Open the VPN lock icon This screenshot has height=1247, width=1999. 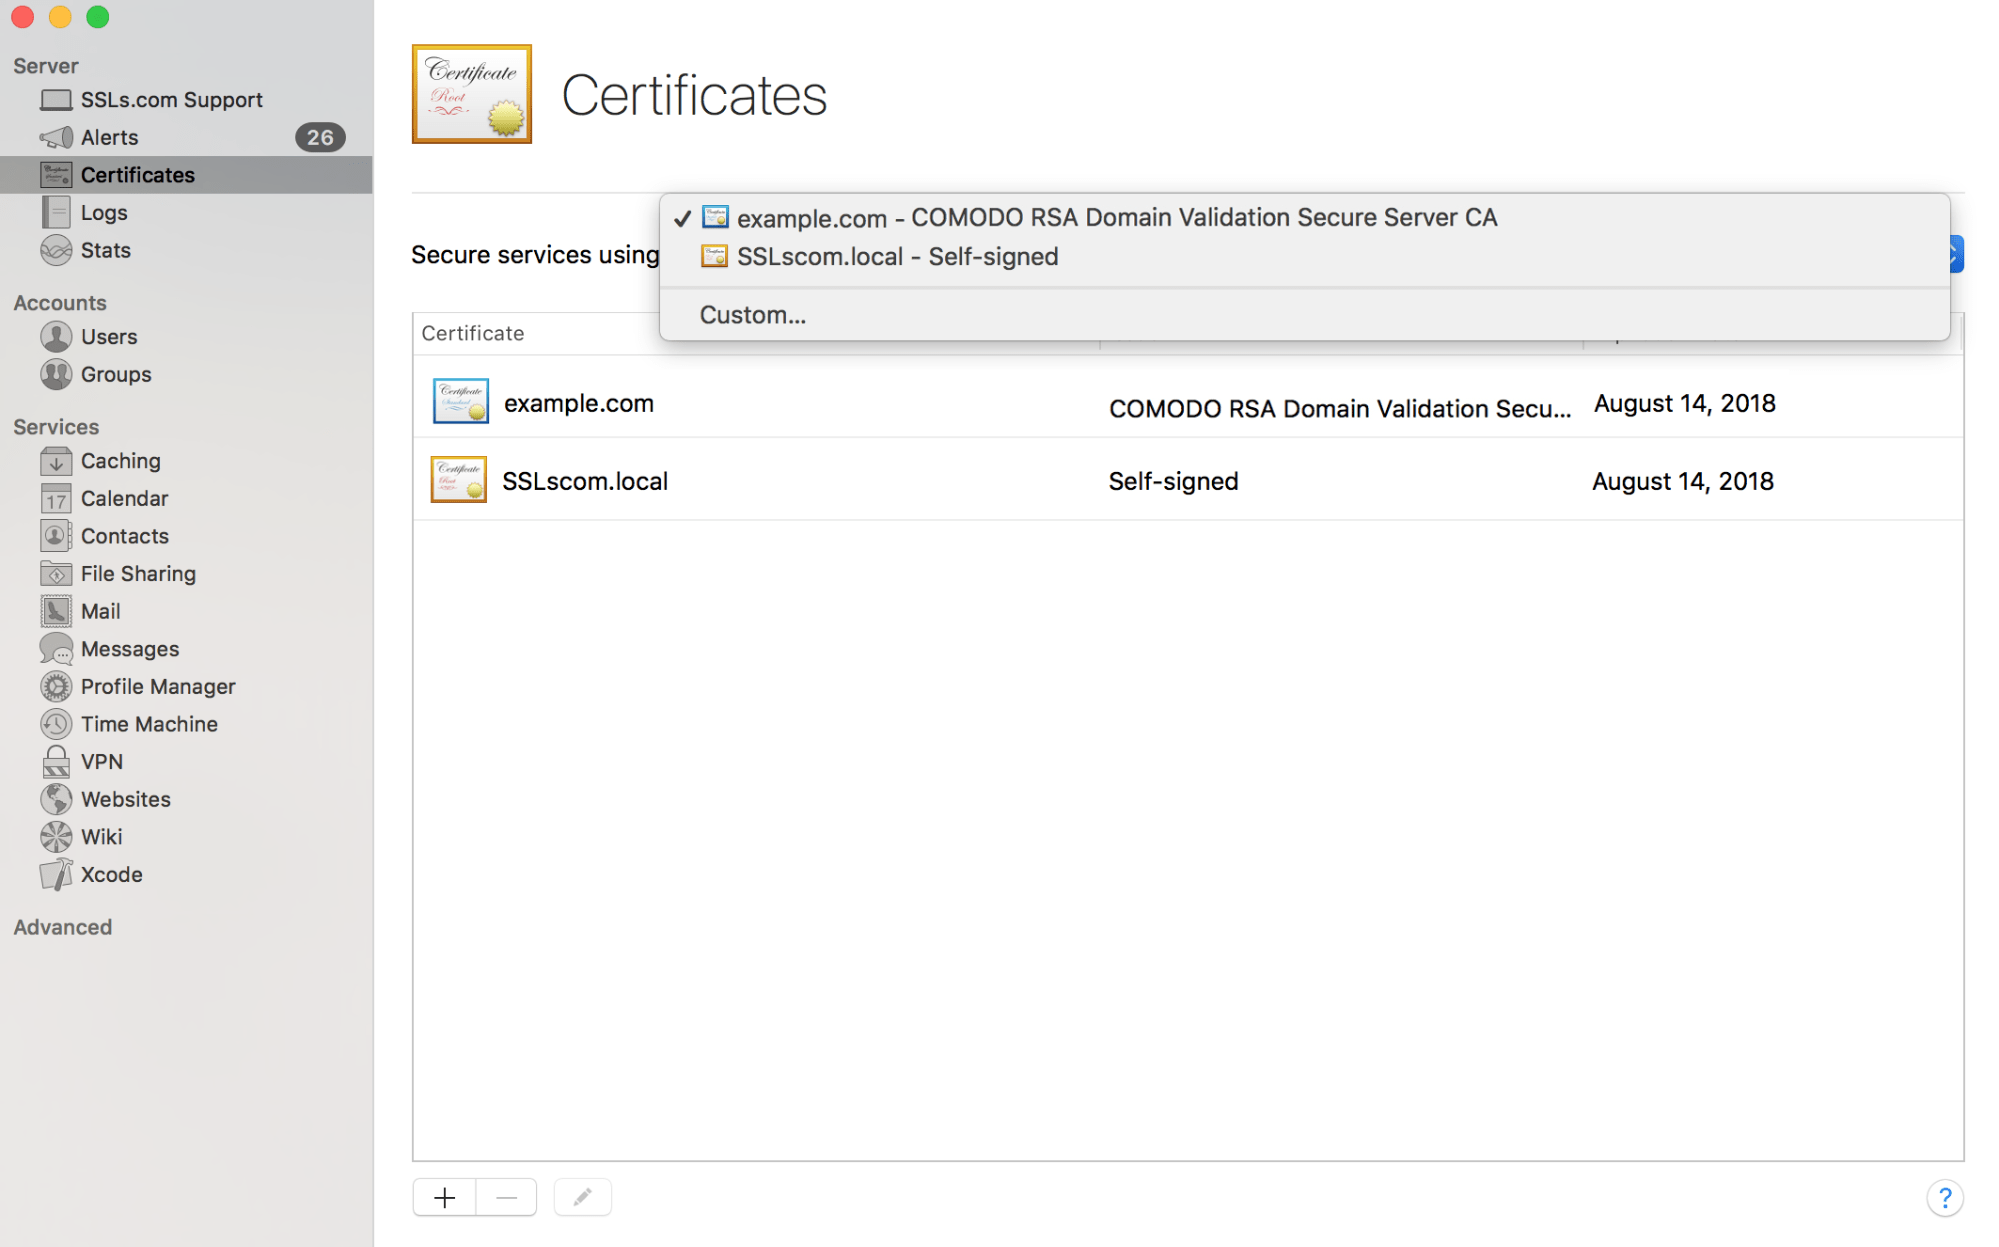pyautogui.click(x=56, y=762)
